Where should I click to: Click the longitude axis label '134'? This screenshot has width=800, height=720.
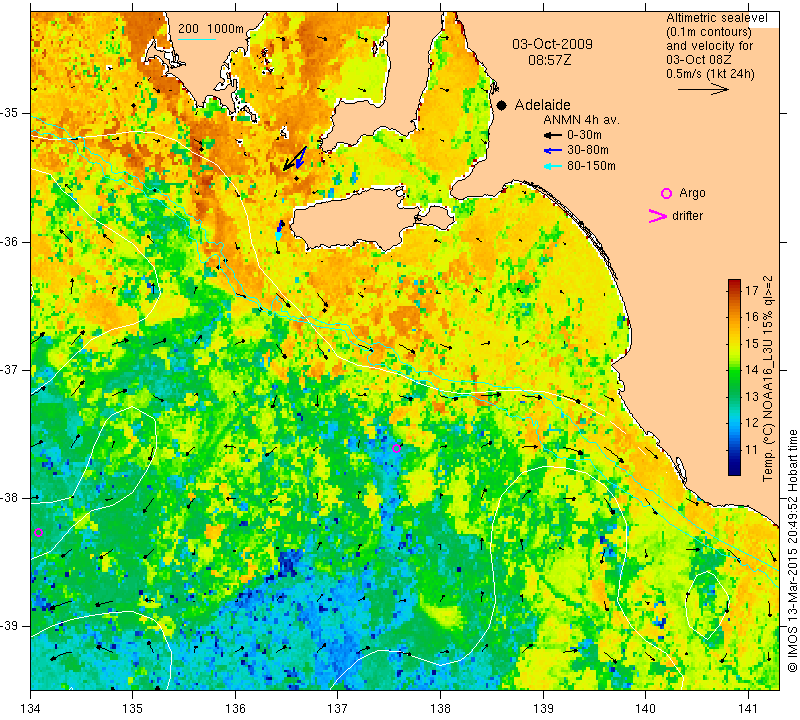[31, 709]
